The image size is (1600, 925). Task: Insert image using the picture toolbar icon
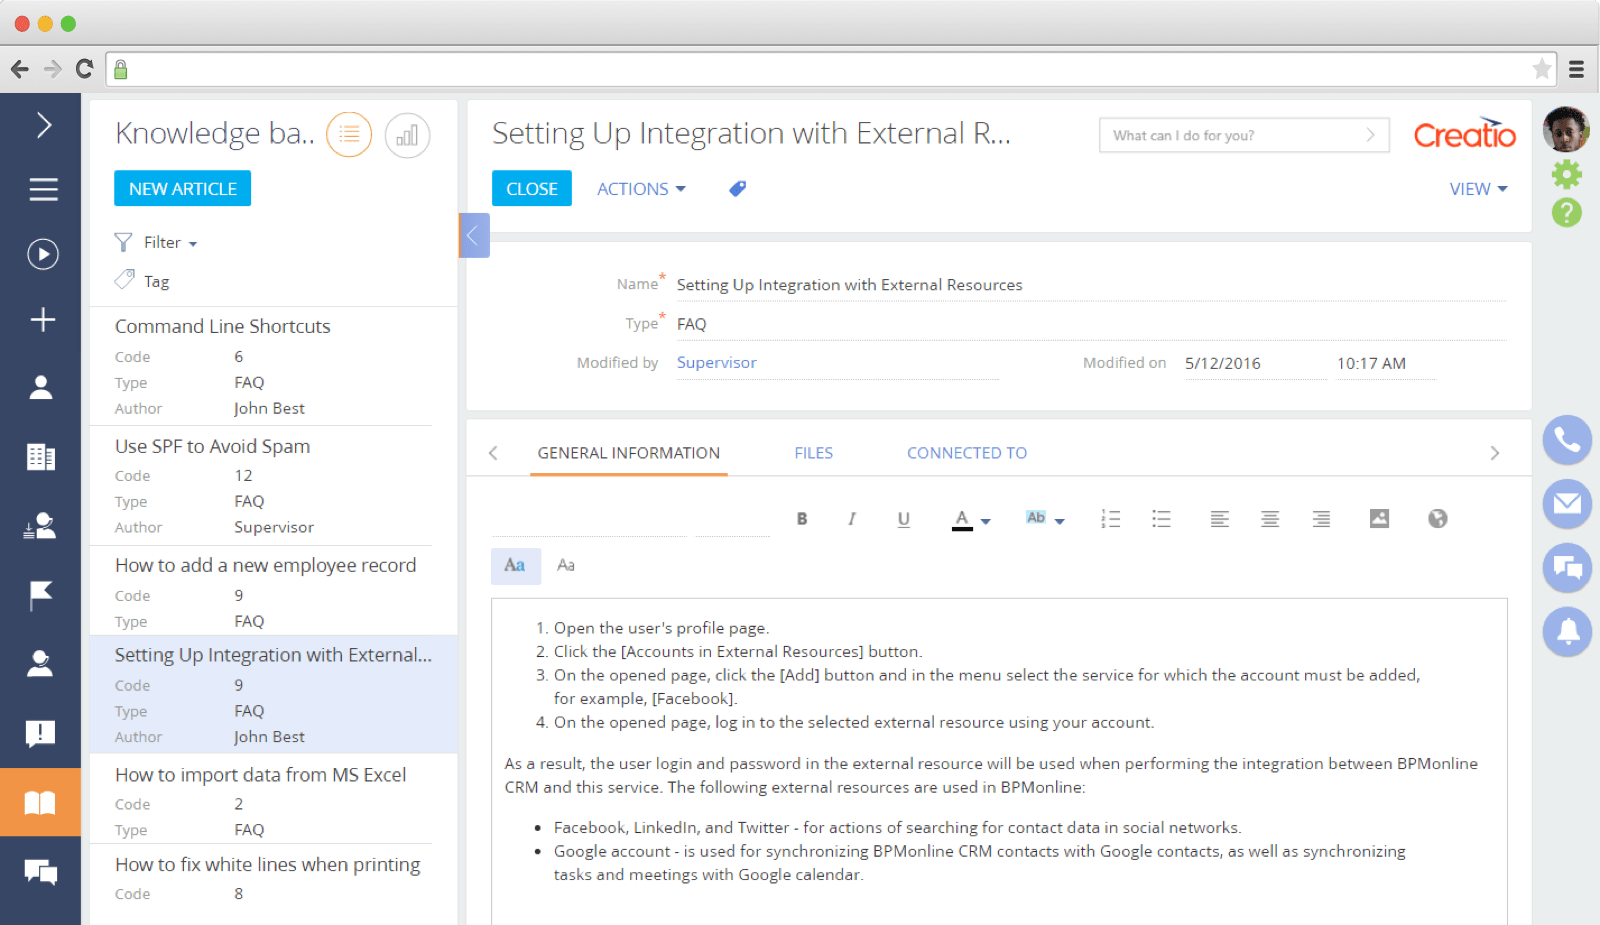(x=1379, y=518)
